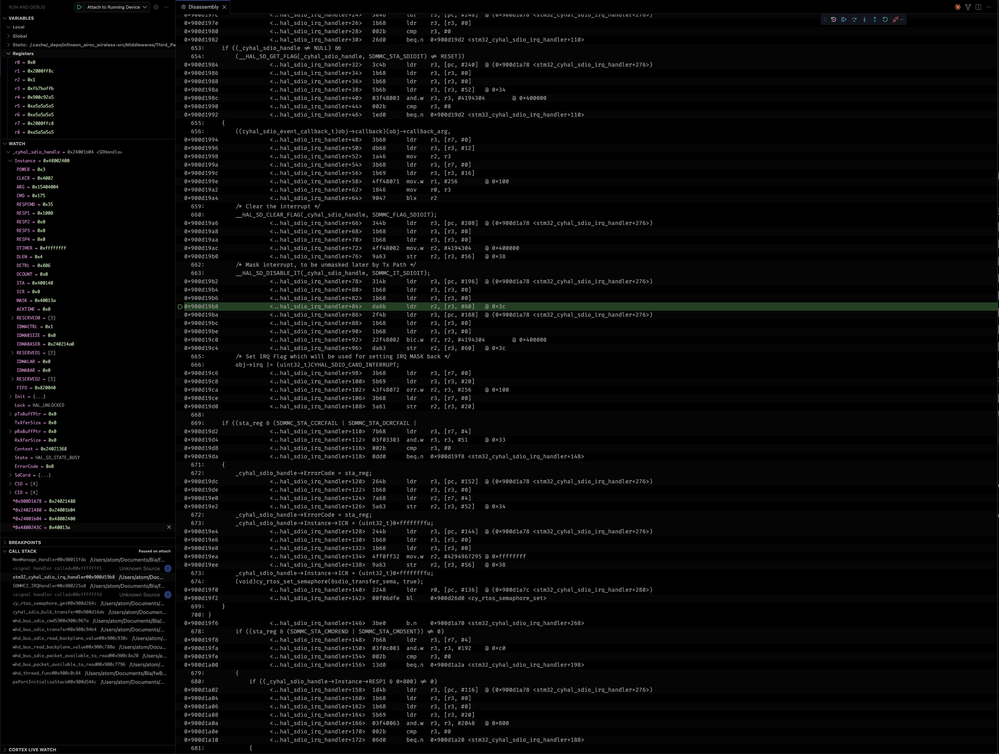Select the STA register watch row
This screenshot has width=999, height=754.
pos(87,283)
